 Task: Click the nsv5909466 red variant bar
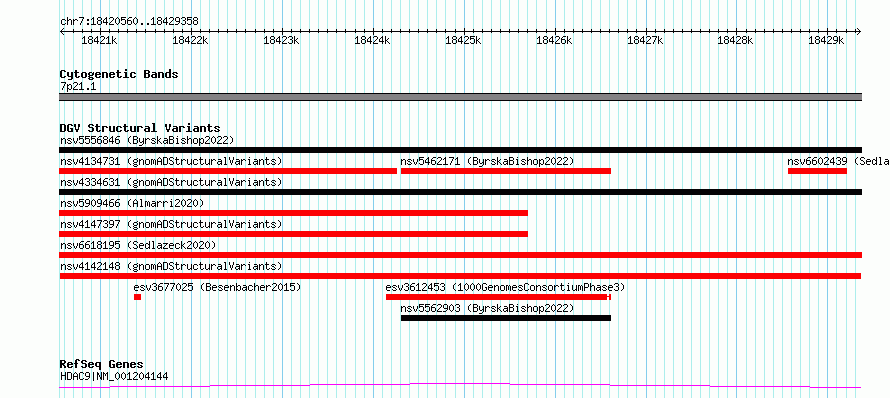pos(293,213)
